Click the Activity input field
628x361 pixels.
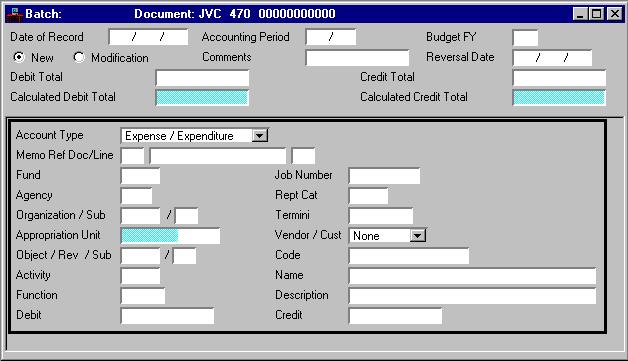pyautogui.click(x=140, y=276)
